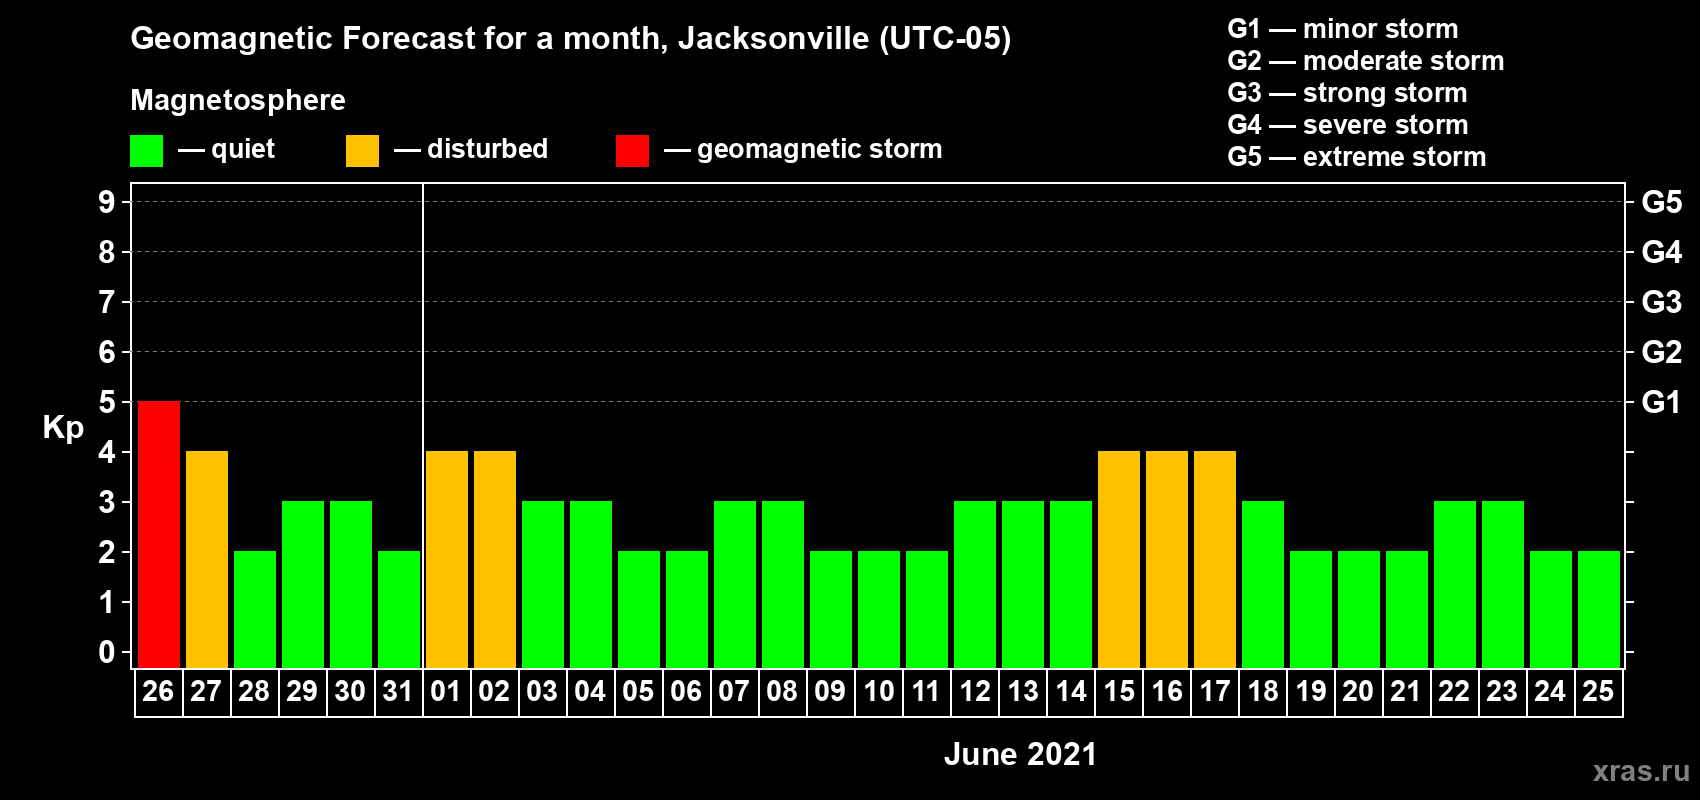Click the date label 14
The height and width of the screenshot is (800, 1700).
(1070, 691)
